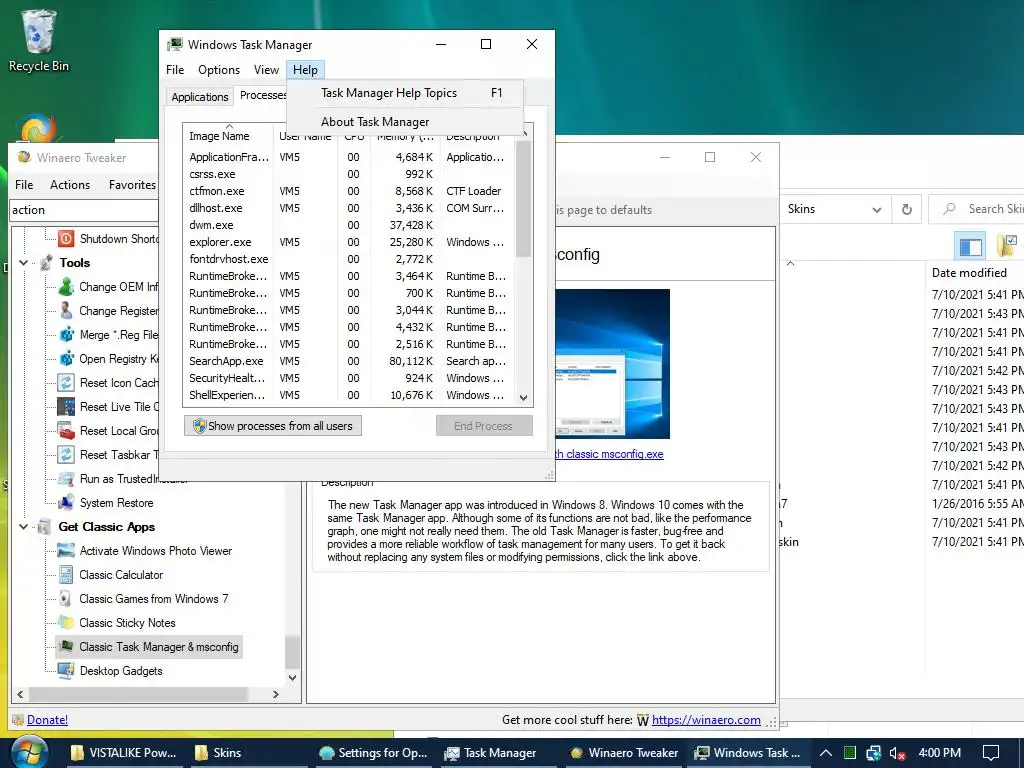The height and width of the screenshot is (768, 1024).
Task: Open Winaero Tweaker File menu
Action: pyautogui.click(x=24, y=185)
